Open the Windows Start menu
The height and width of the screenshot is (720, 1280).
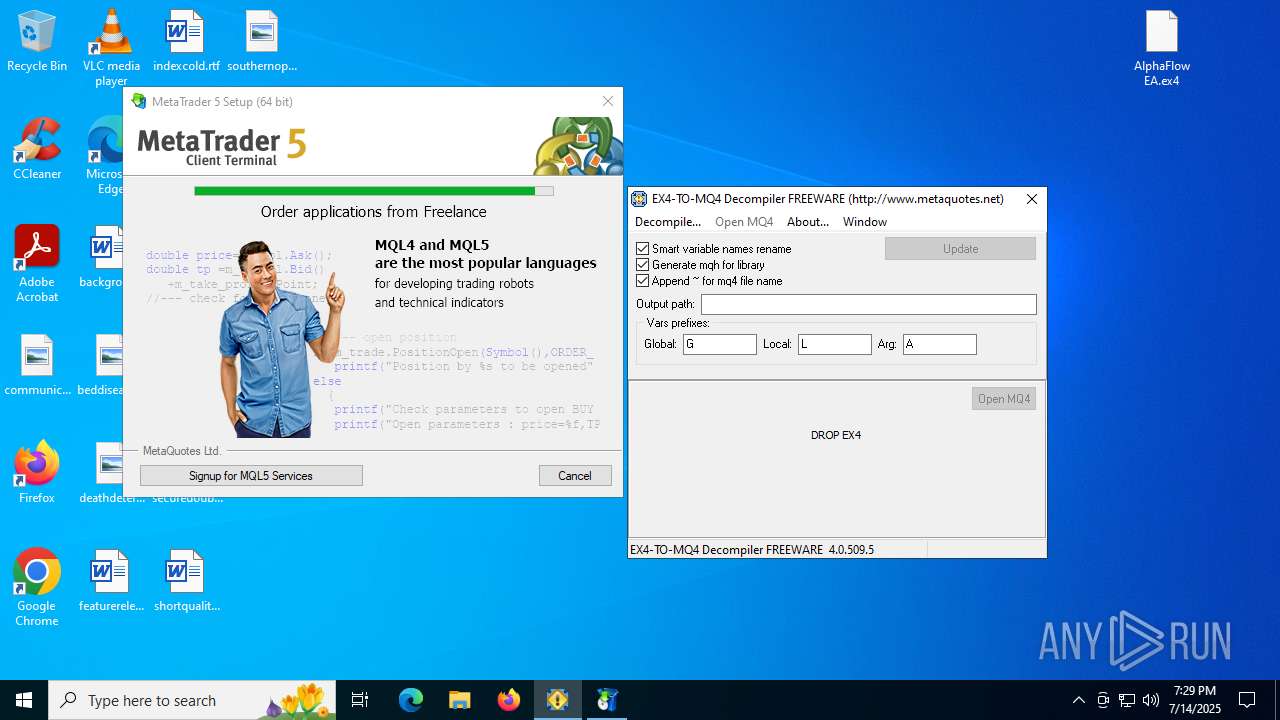coord(24,700)
